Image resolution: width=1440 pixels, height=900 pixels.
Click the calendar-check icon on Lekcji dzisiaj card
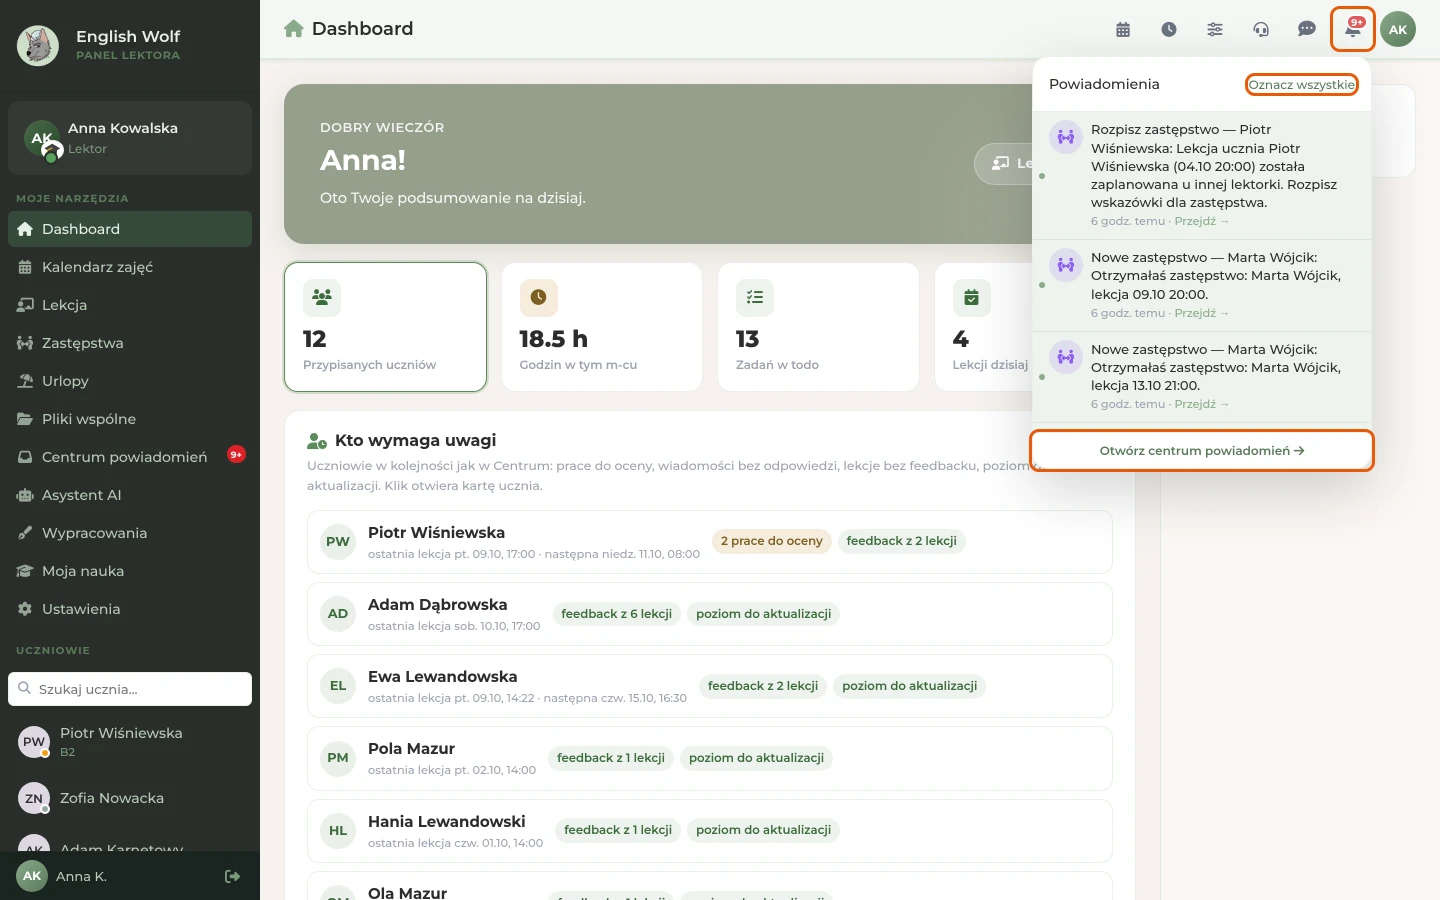(x=971, y=297)
